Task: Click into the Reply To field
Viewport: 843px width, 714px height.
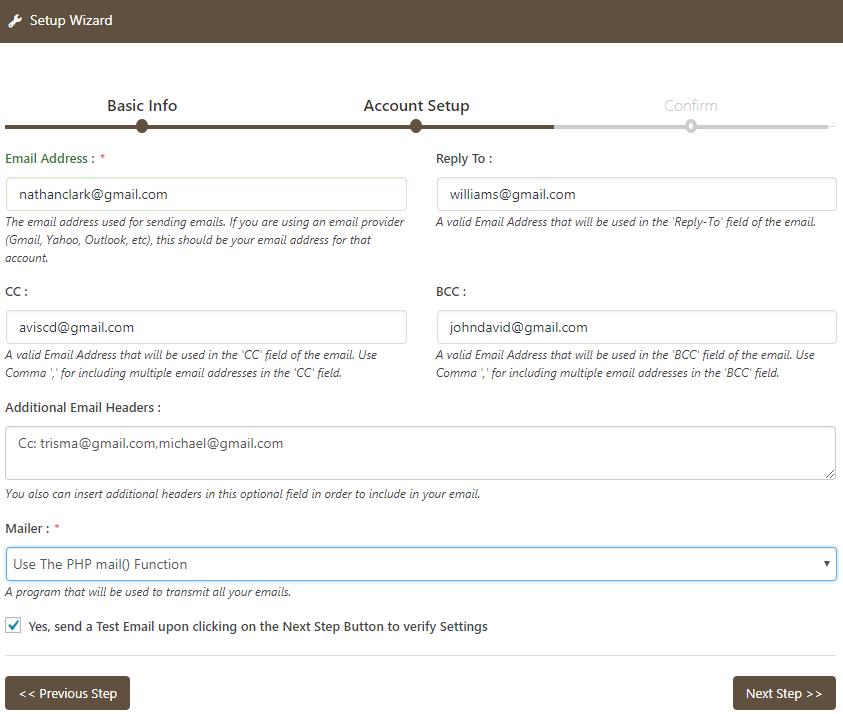Action: (636, 194)
